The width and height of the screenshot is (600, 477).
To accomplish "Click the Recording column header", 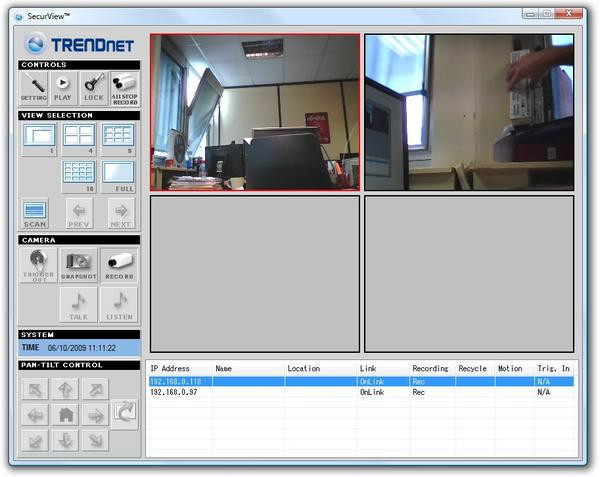I will (432, 368).
